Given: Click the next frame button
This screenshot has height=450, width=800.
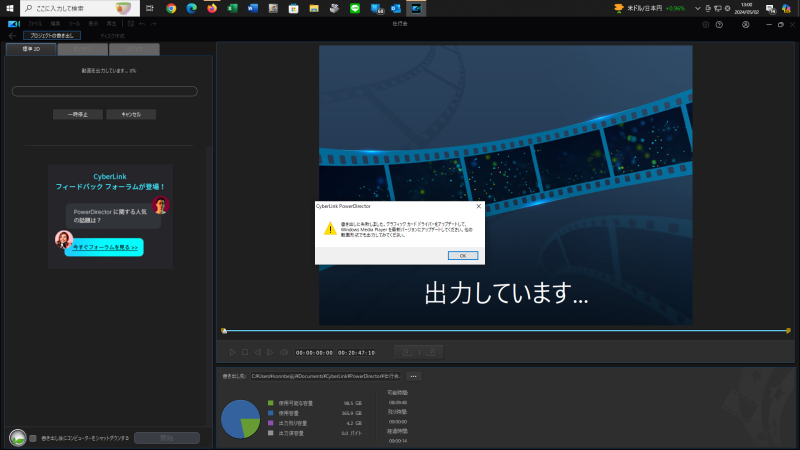Looking at the screenshot, I should (x=270, y=352).
